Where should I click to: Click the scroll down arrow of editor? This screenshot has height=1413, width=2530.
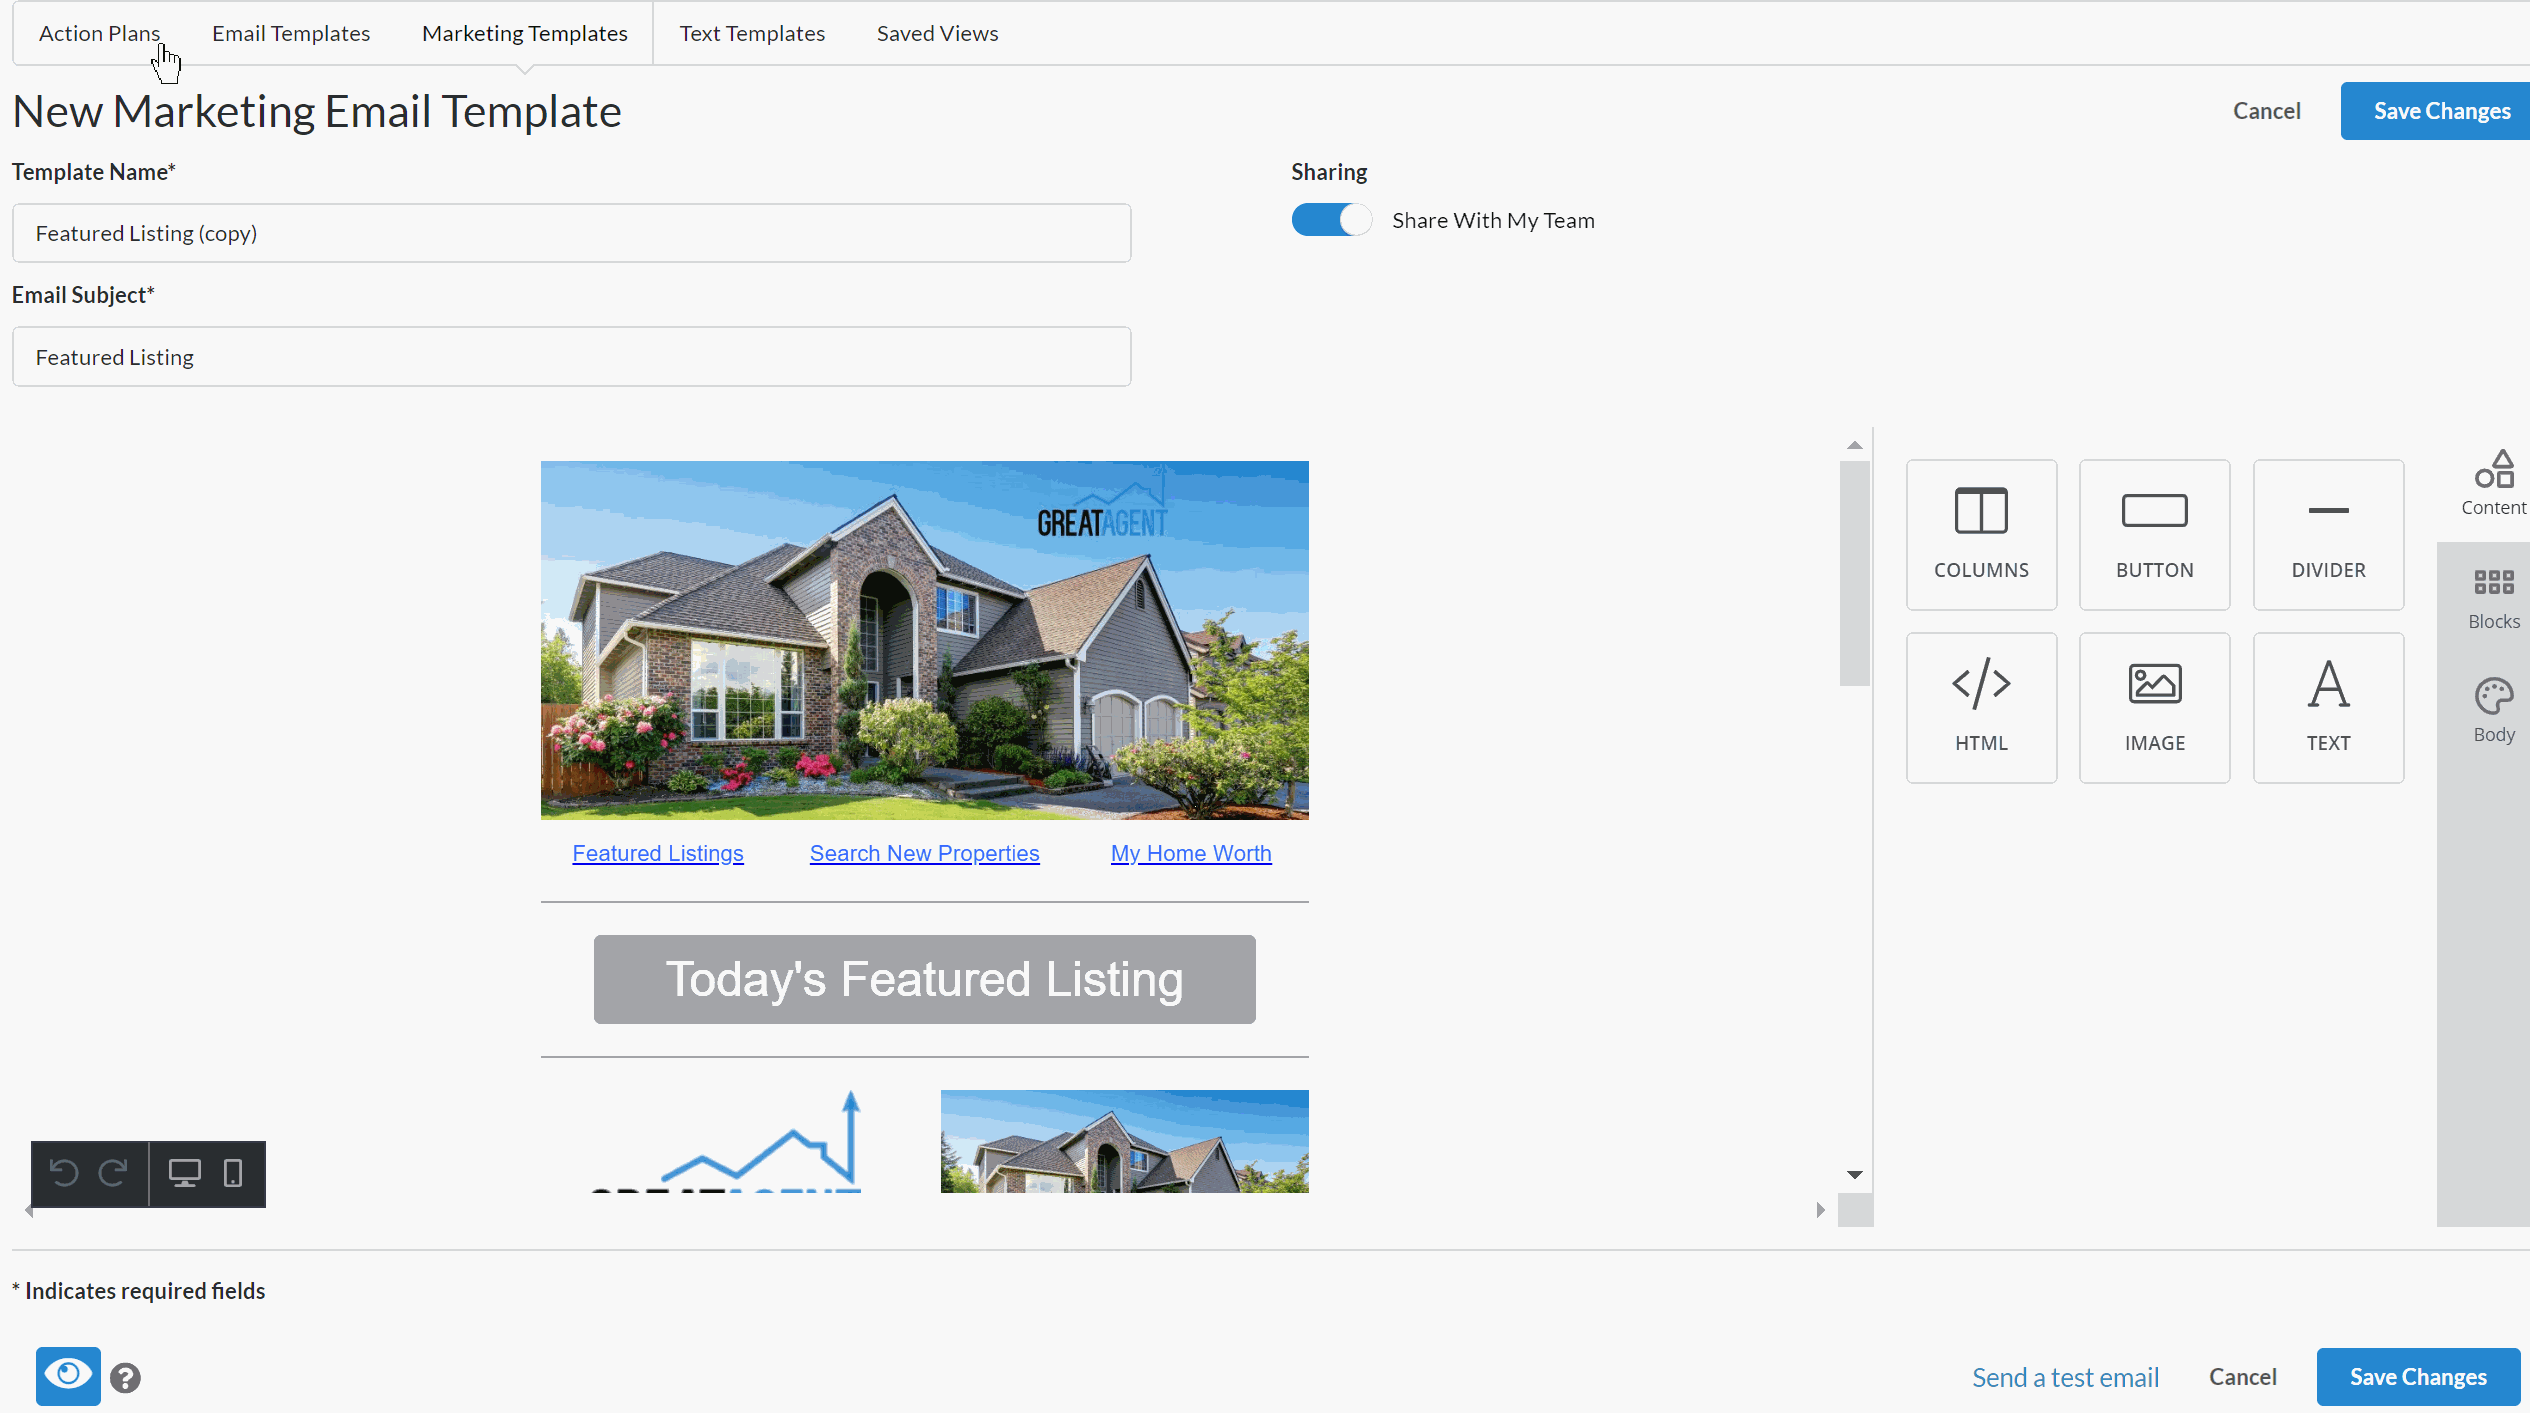tap(1854, 1174)
